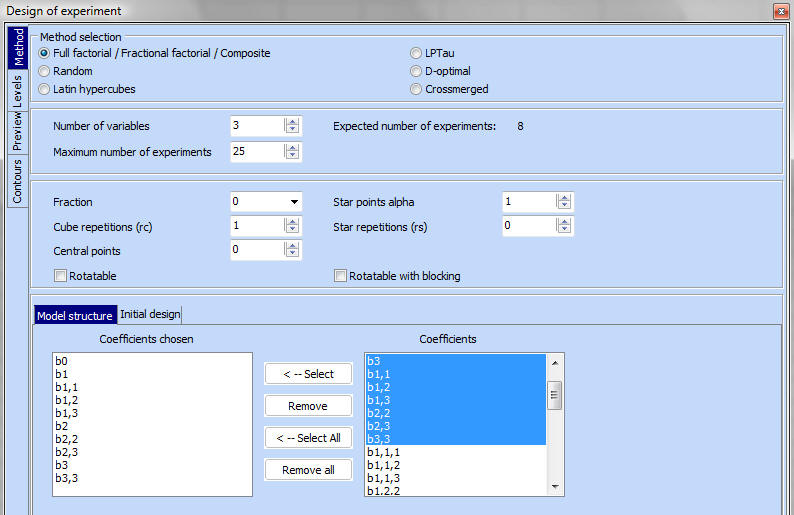Open the Levels vertical tab

tap(17, 95)
